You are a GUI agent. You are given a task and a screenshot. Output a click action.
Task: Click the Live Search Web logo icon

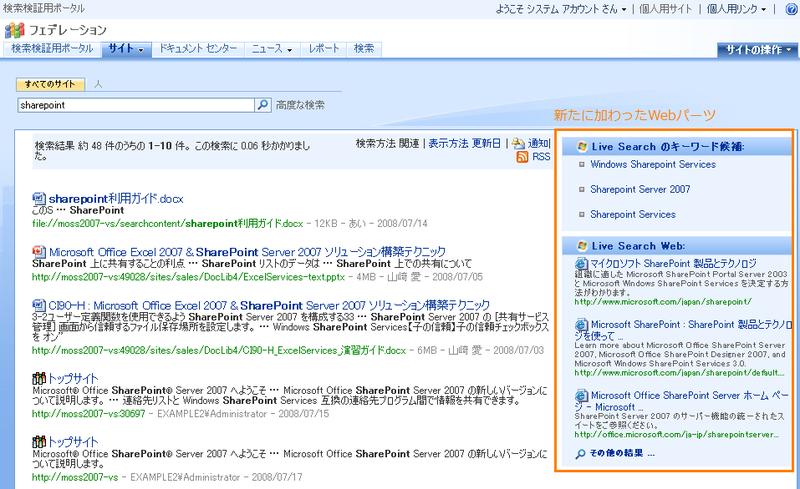click(x=582, y=246)
